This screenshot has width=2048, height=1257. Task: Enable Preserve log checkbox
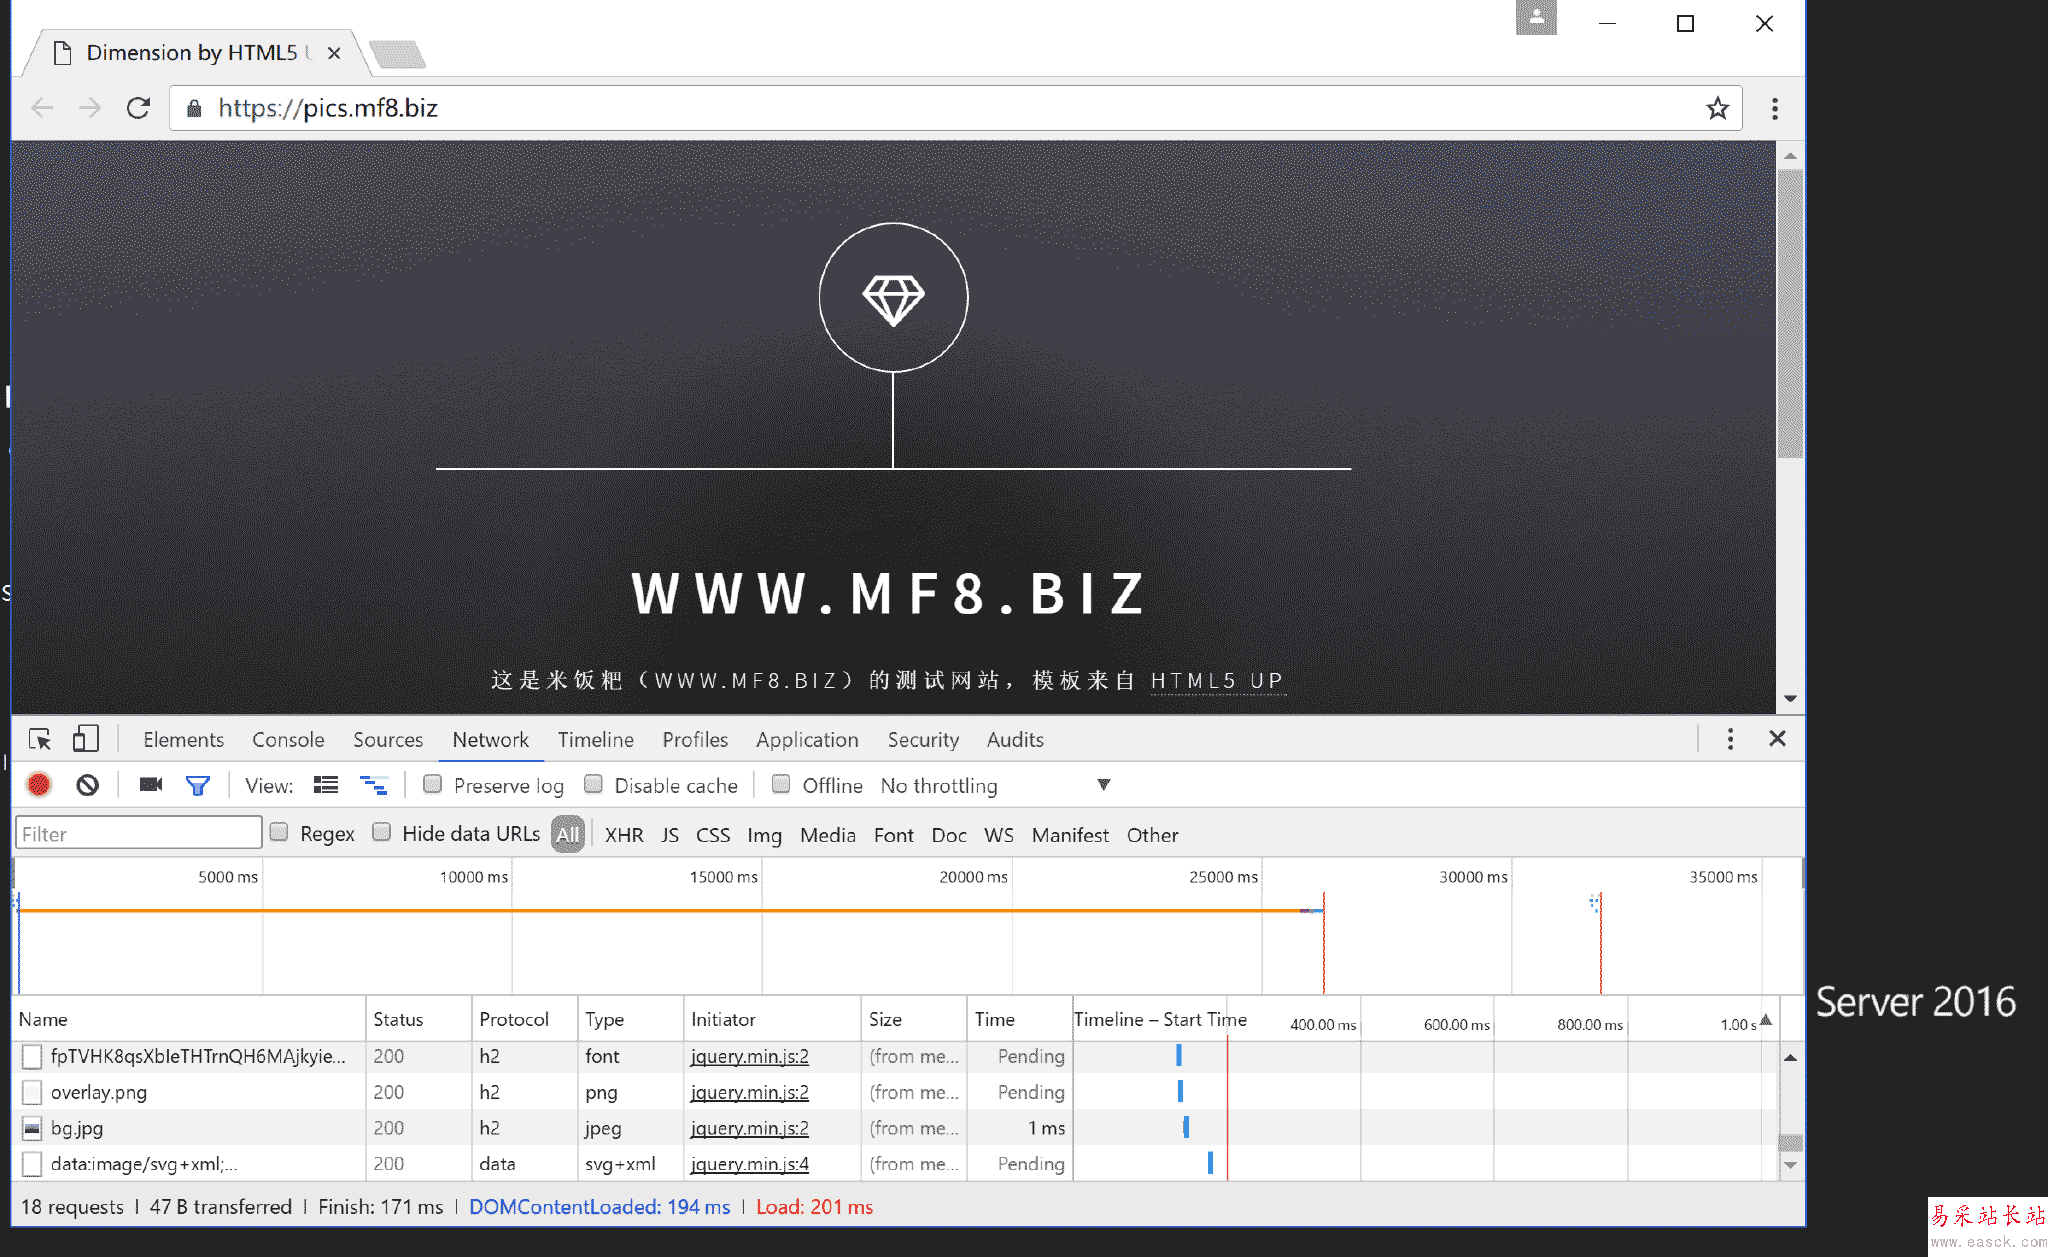(433, 784)
